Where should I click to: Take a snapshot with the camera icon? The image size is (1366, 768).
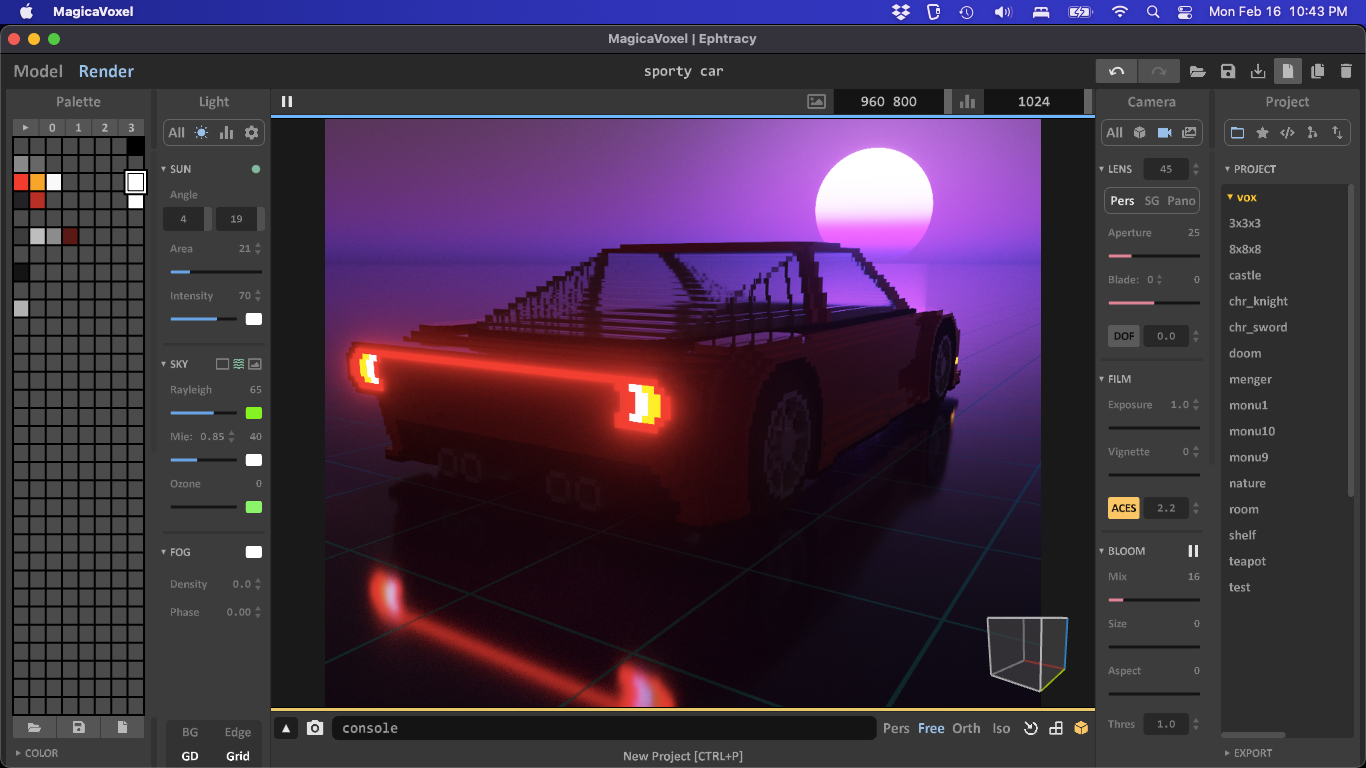[x=315, y=728]
